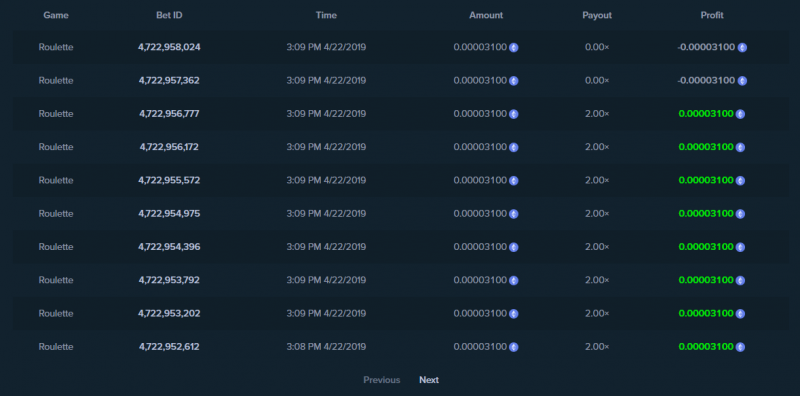The width and height of the screenshot is (800, 396).
Task: Open bet ID 4,722,954,975
Action: click(169, 213)
